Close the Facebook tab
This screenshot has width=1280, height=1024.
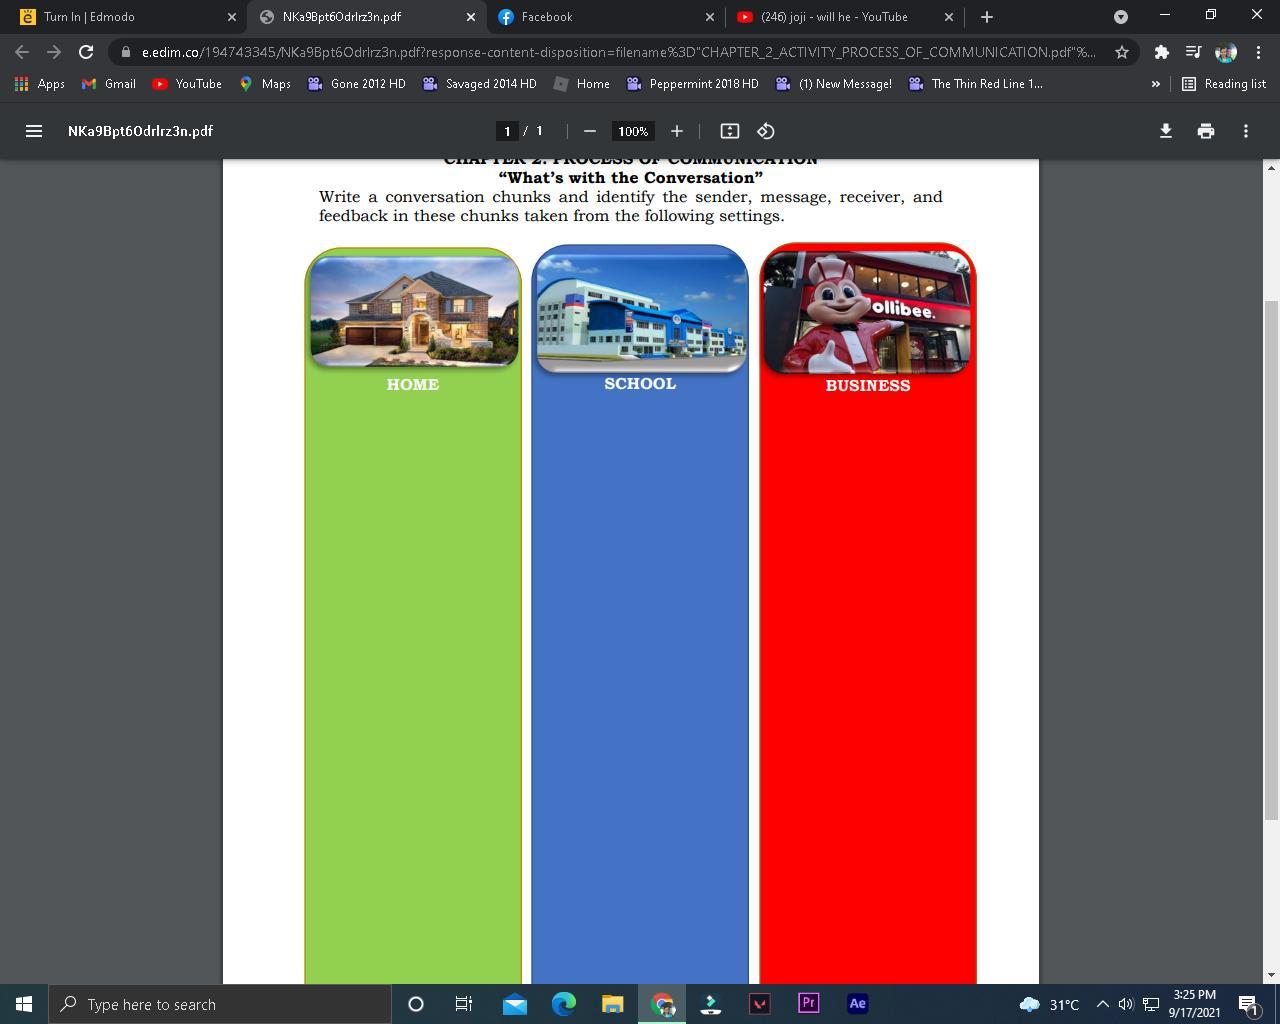click(x=710, y=17)
